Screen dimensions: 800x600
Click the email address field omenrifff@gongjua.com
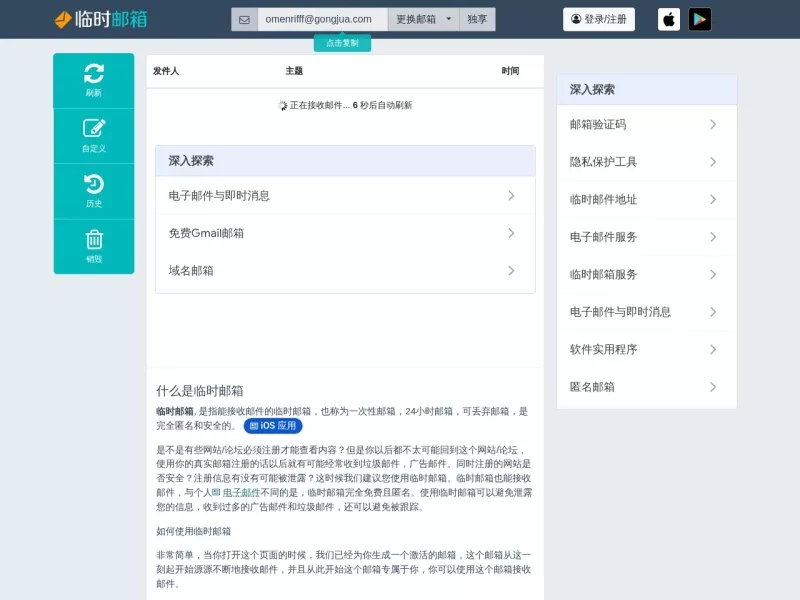coord(322,19)
